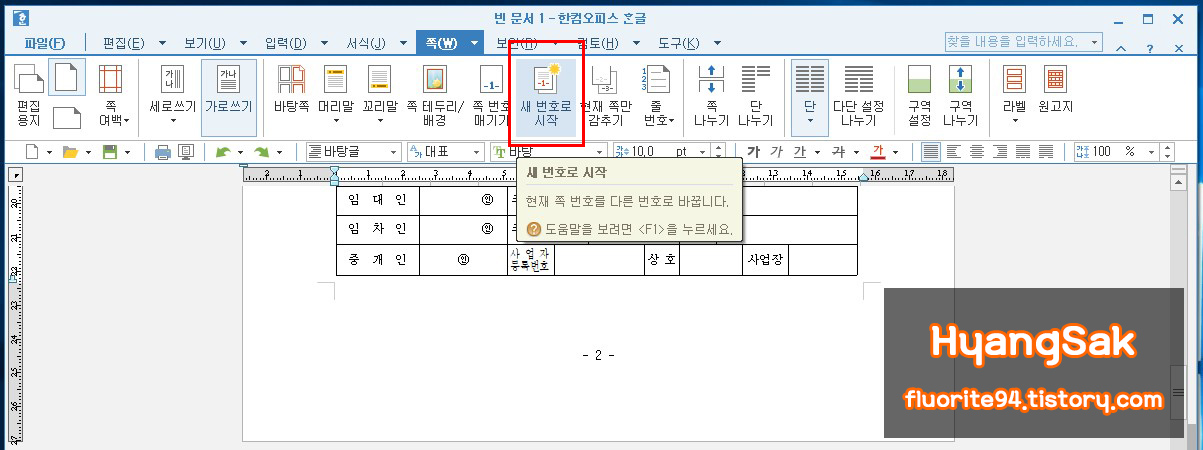Apply the red font color 가
Viewport: 1203px width, 450px height.
coord(878,152)
